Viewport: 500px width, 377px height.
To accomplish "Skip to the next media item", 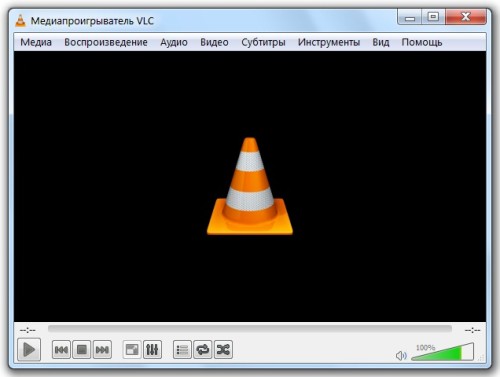I will pos(102,350).
